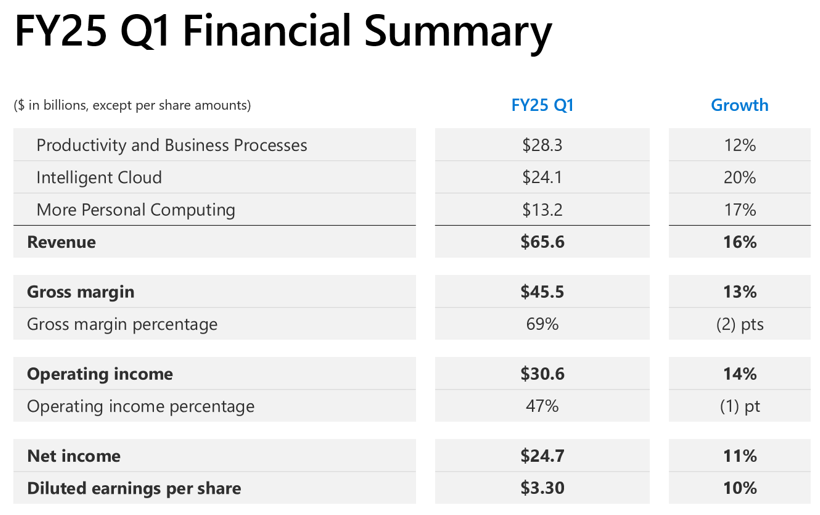Click the Gross margin percentage label
820x515 pixels.
pos(122,324)
